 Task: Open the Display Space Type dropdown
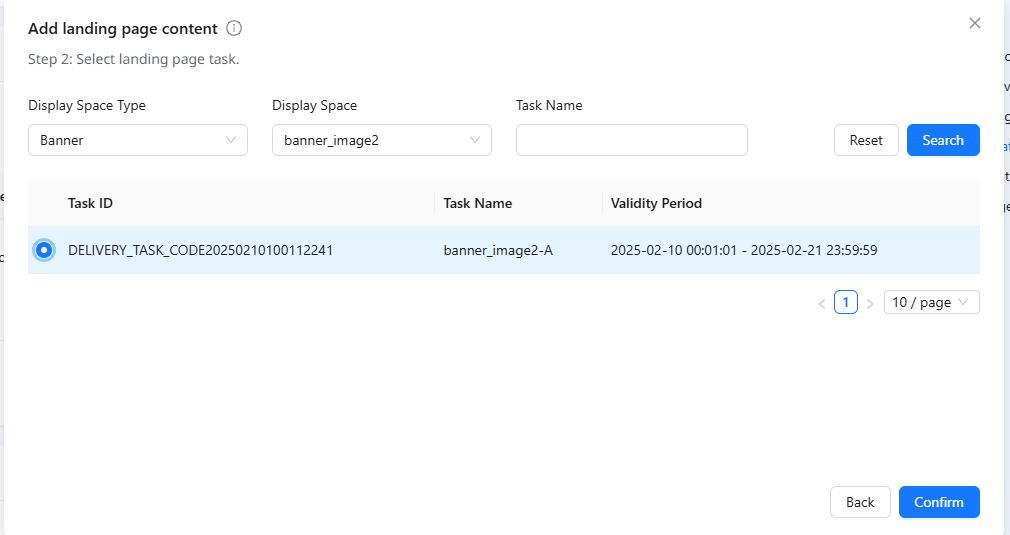tap(138, 140)
